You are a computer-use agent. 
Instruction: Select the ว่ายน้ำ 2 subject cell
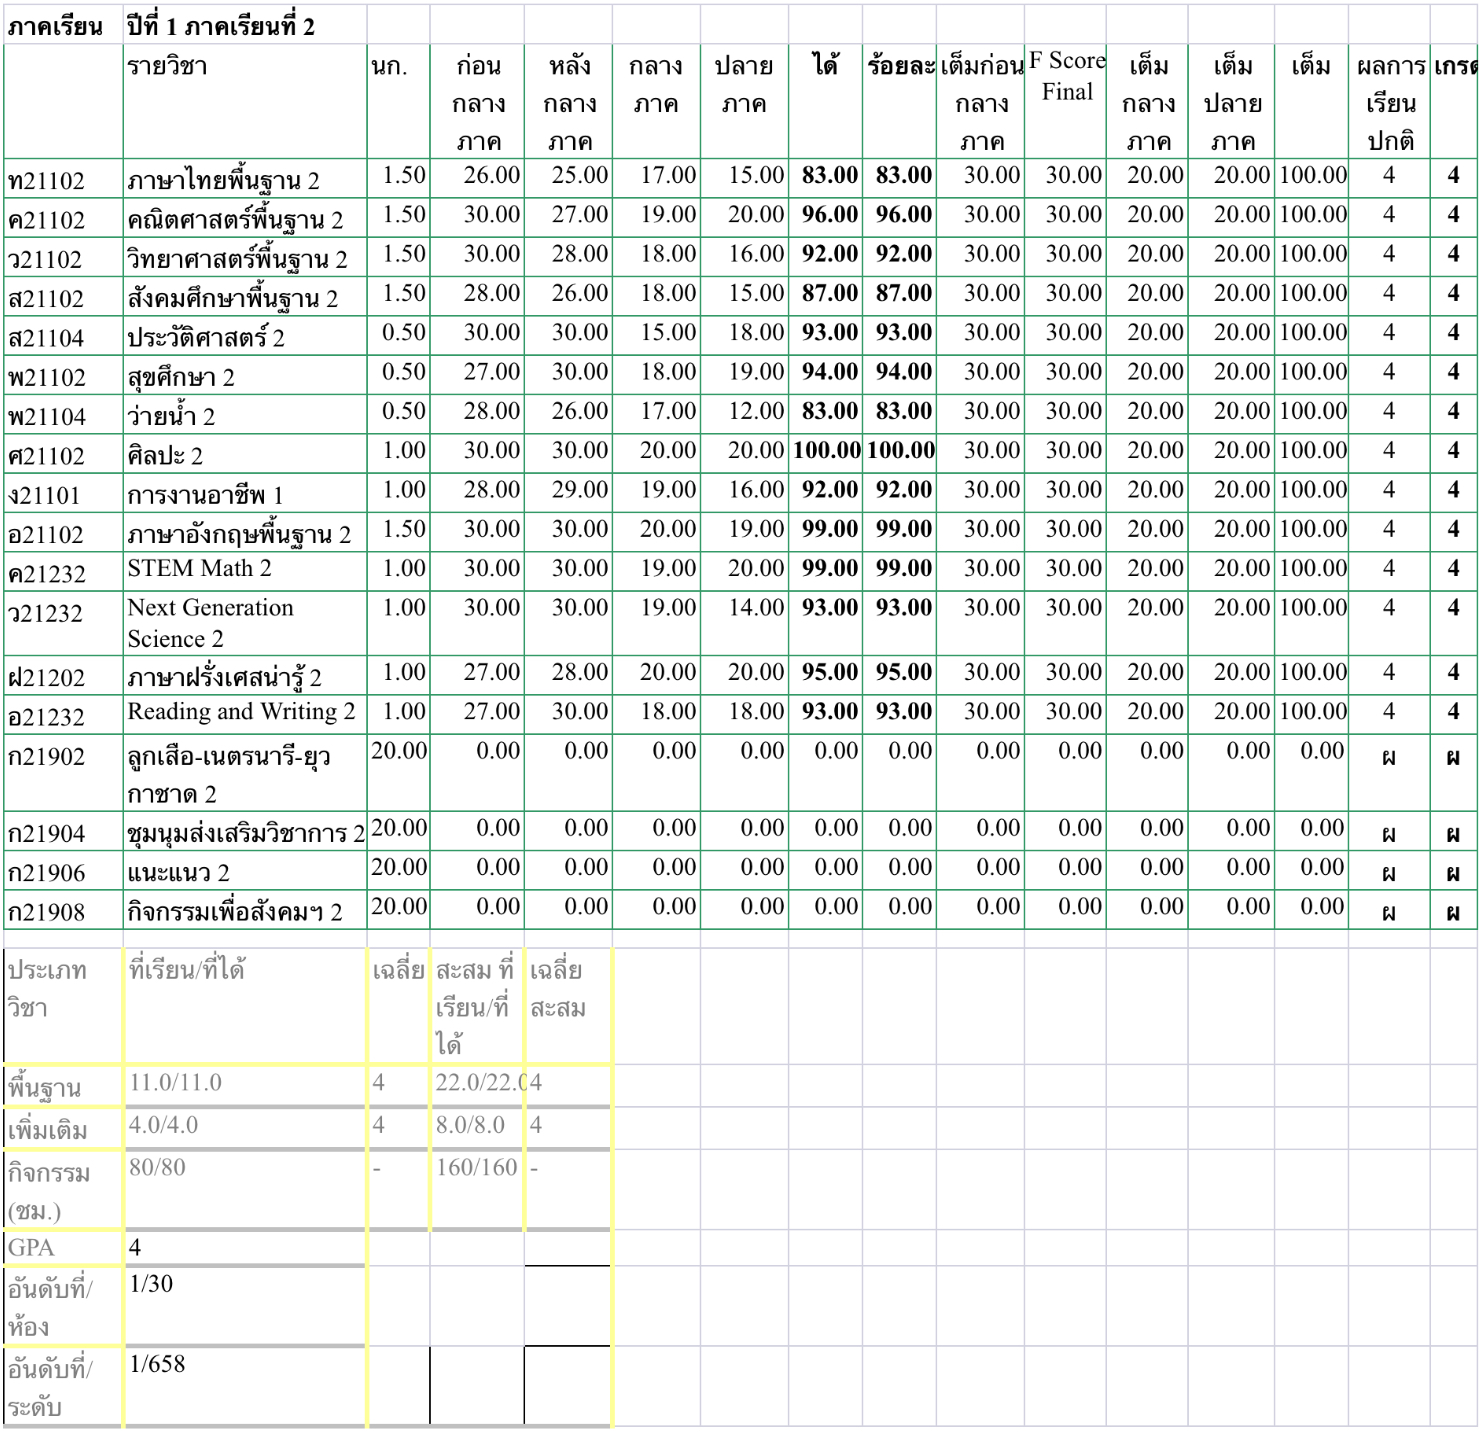pos(245,414)
